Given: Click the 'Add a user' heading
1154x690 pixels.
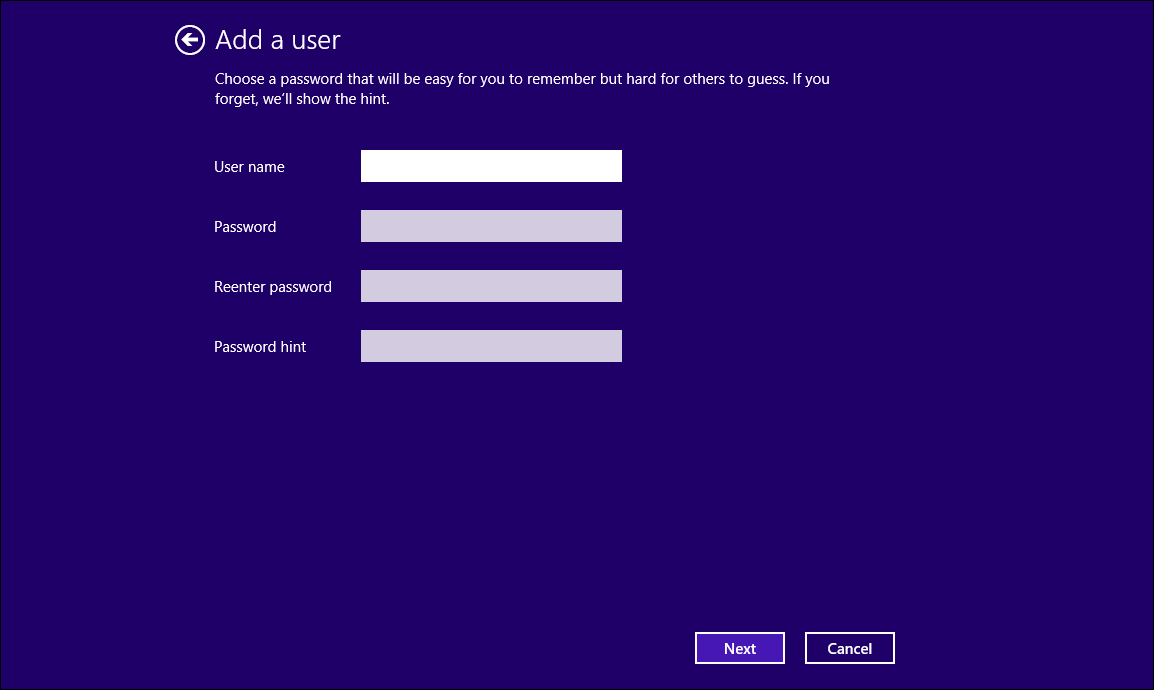Looking at the screenshot, I should click(x=277, y=40).
